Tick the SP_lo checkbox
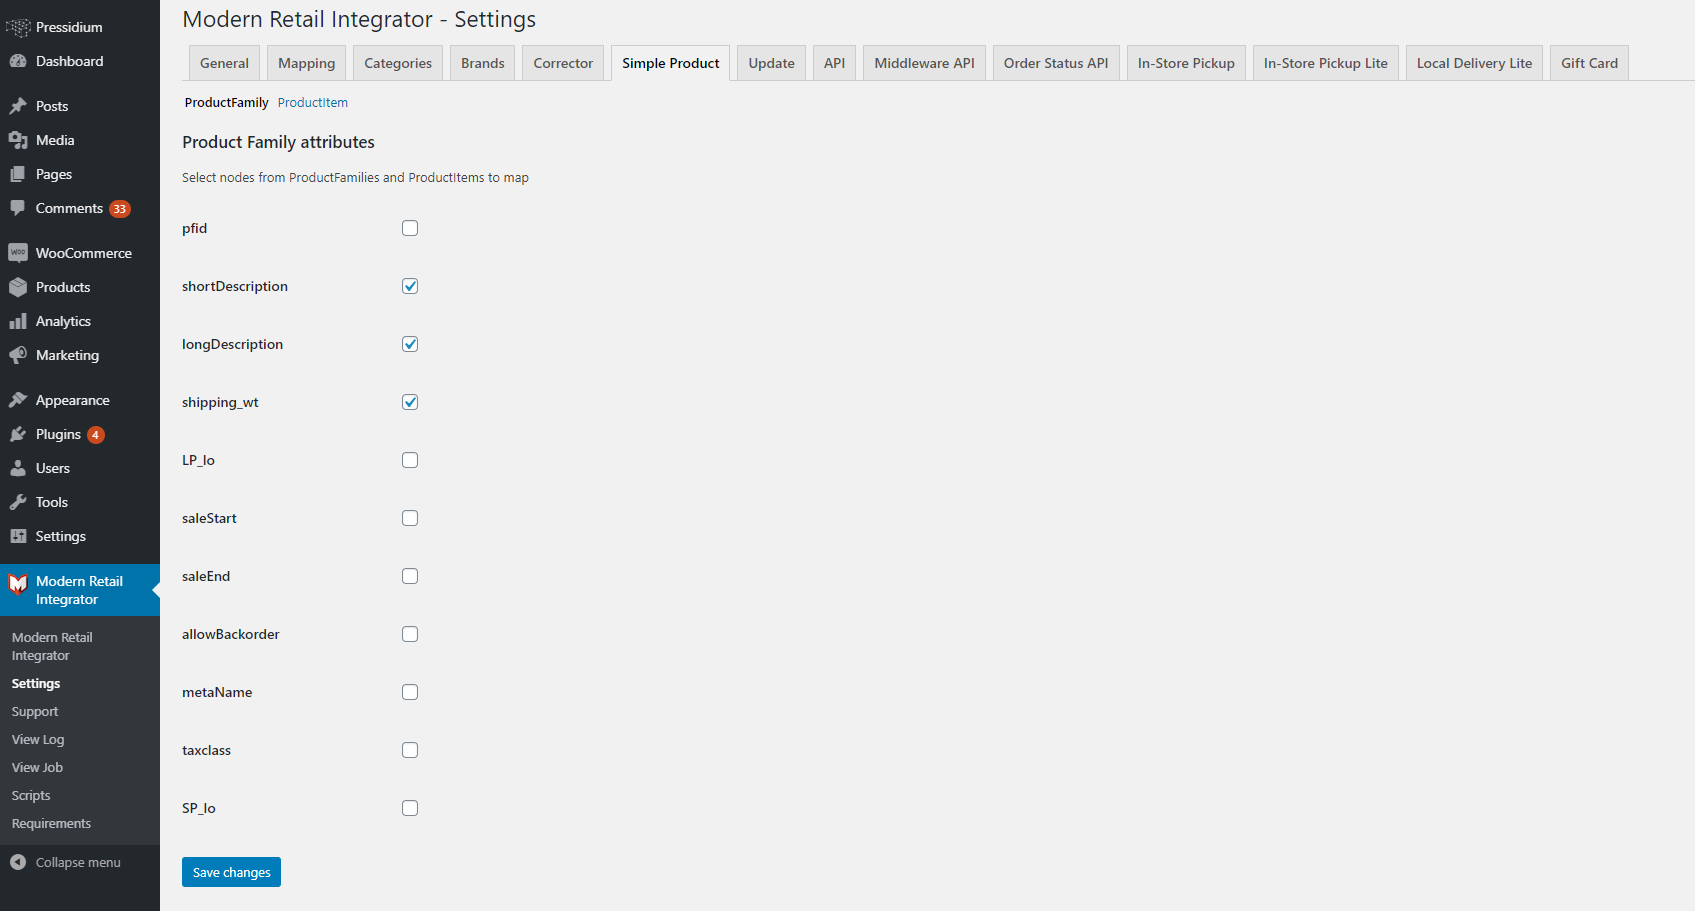The height and width of the screenshot is (911, 1695). pos(410,808)
